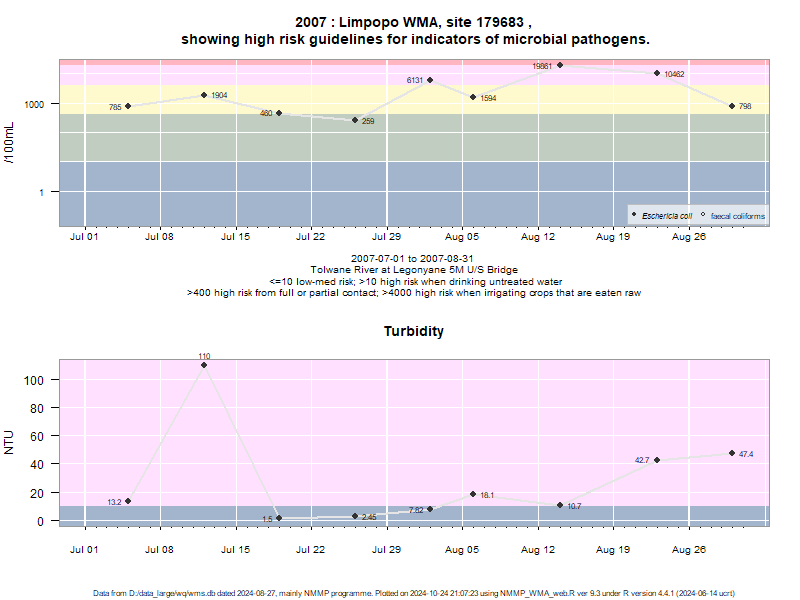Viewport: 800px width, 600px height.
Task: Click 'Jul 29' on the microbial chart x-axis
Action: coord(386,237)
